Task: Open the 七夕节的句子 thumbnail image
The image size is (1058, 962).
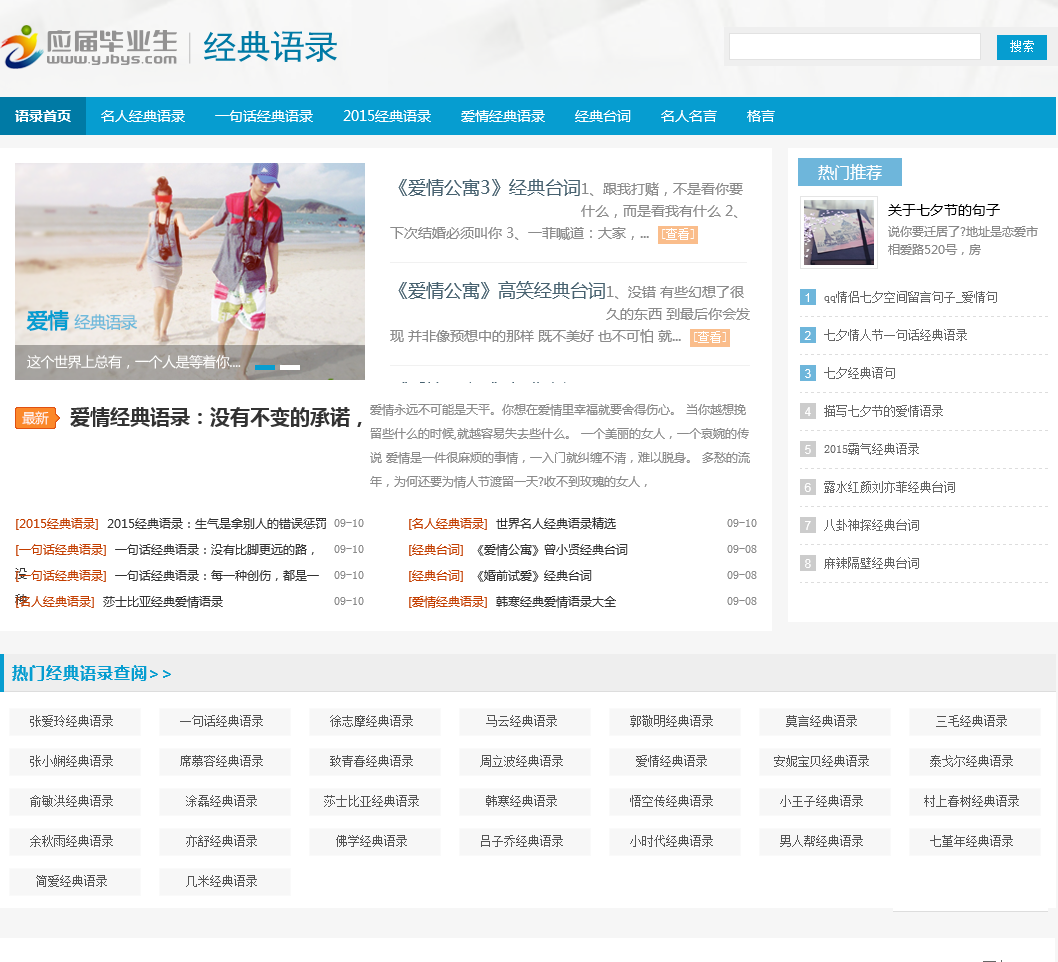Action: coord(839,232)
